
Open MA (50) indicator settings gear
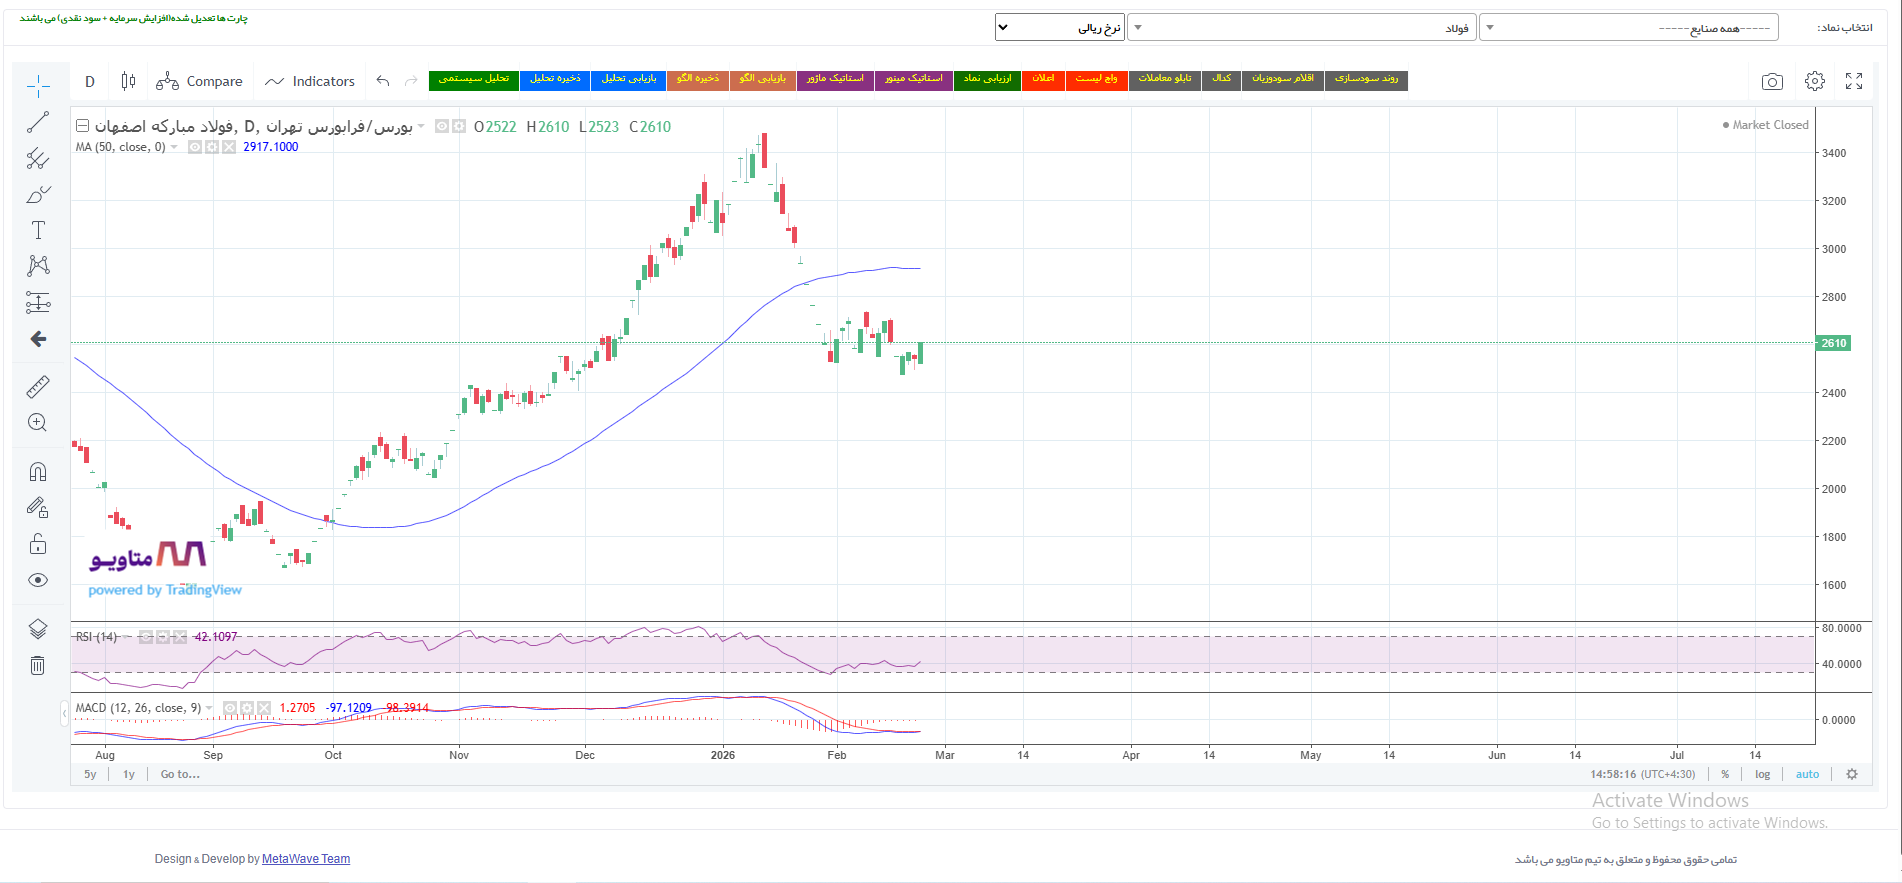pyautogui.click(x=212, y=147)
